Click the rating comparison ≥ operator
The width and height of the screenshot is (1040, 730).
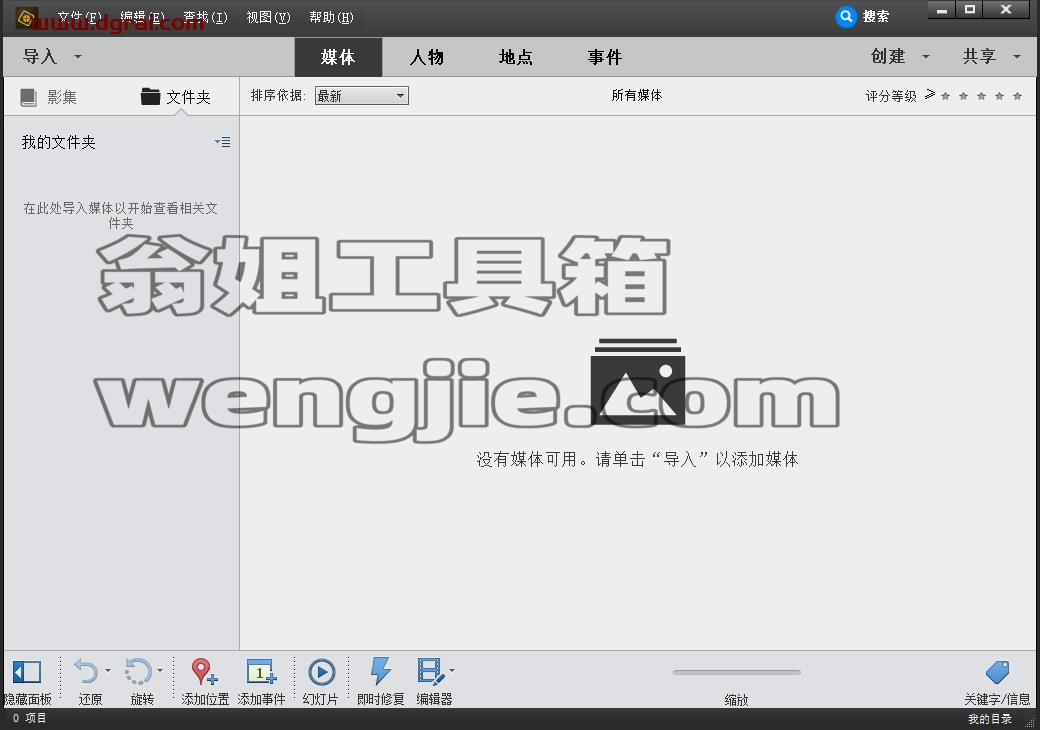point(930,95)
